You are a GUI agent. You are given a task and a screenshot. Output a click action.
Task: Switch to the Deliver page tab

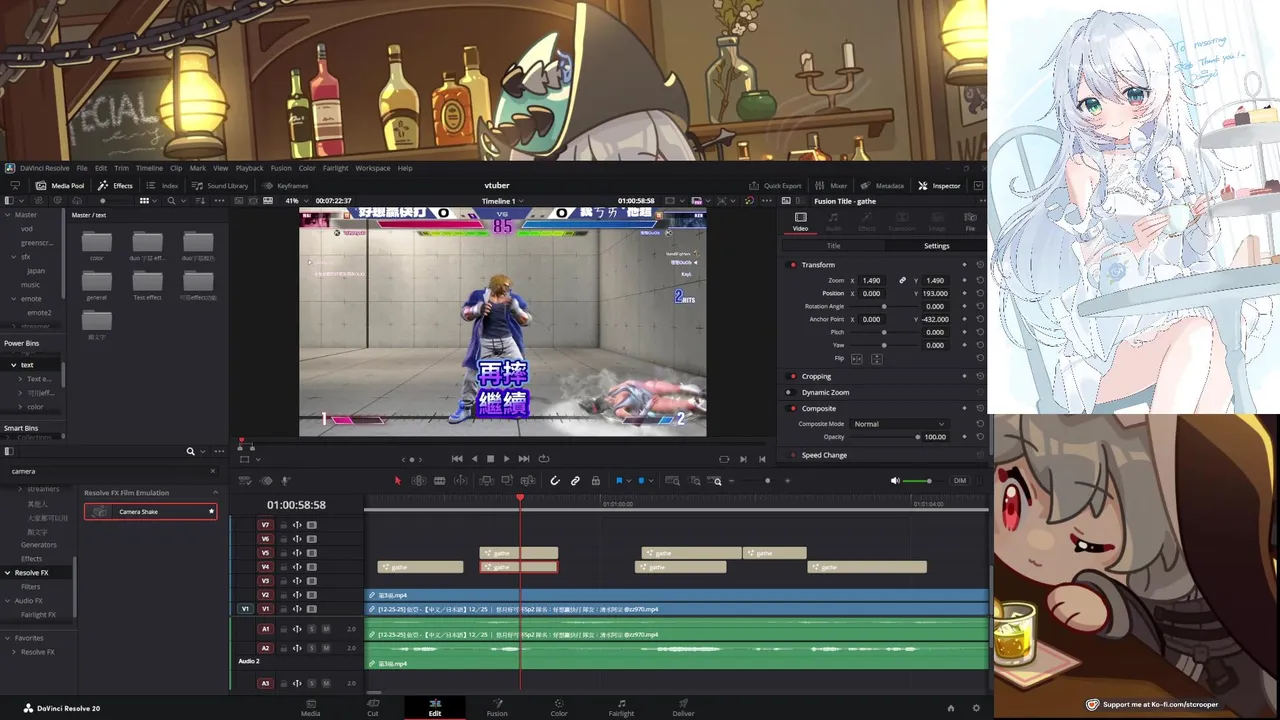[683, 707]
